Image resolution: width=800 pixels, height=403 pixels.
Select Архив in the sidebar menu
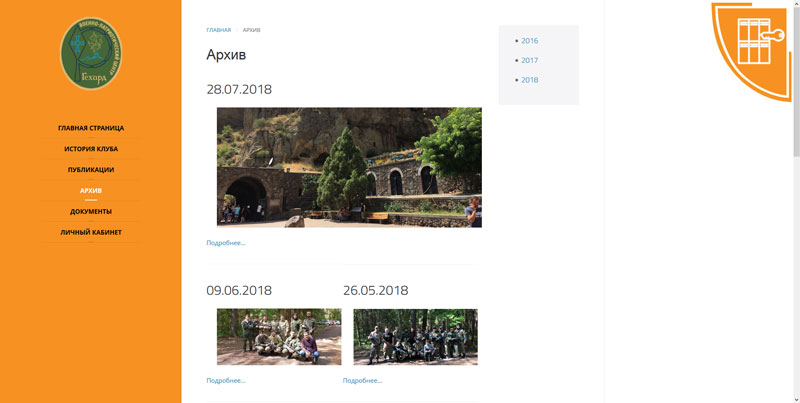click(91, 190)
